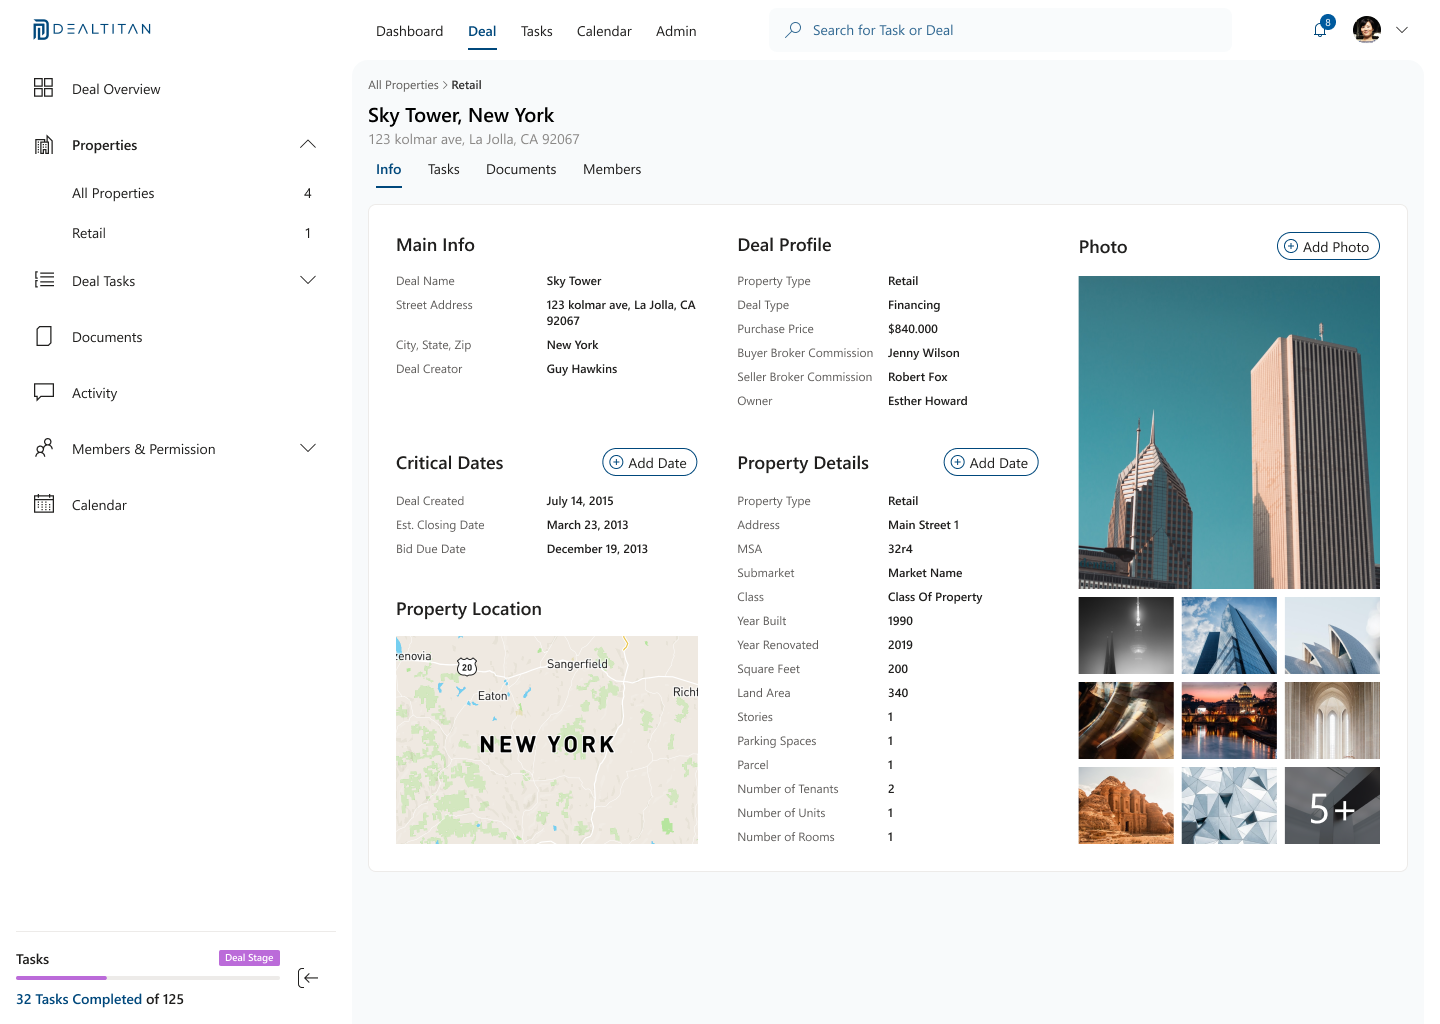Click the Deal Overview grid icon

click(43, 88)
